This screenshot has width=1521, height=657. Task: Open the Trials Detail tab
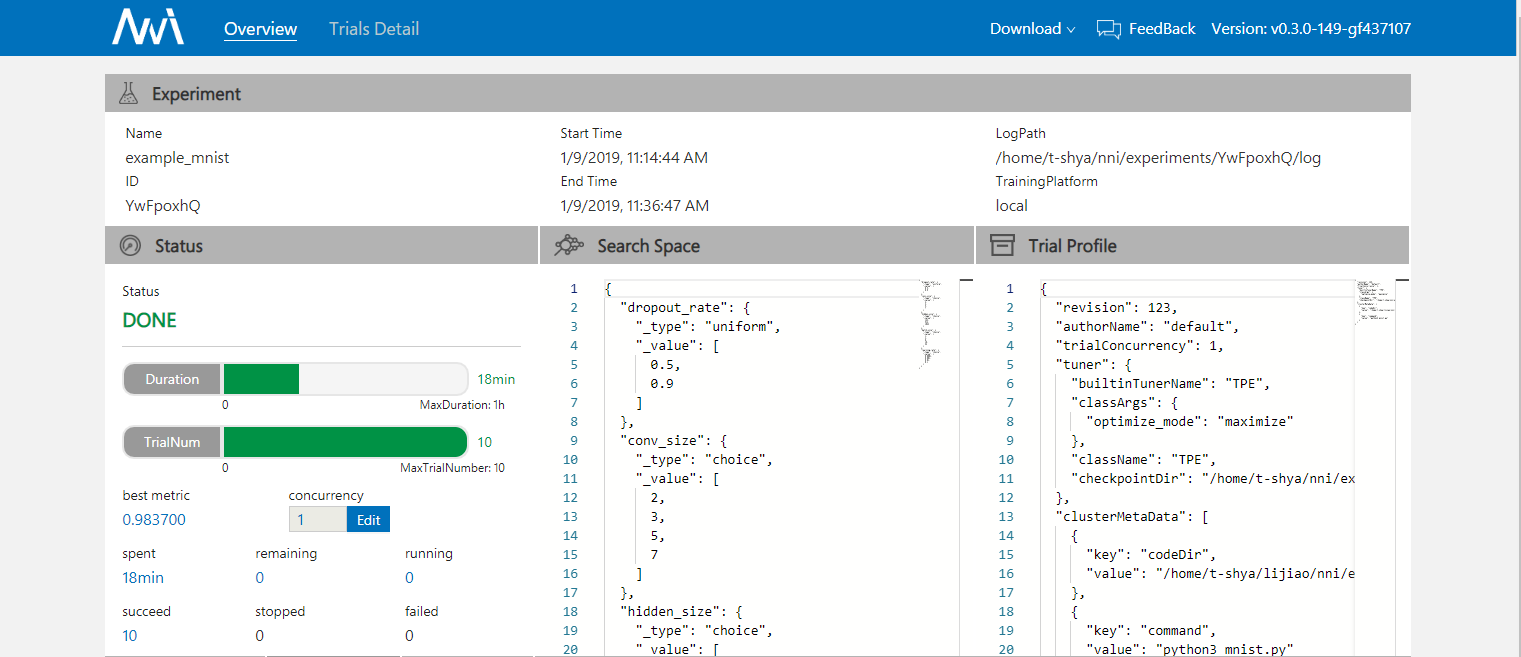pos(374,29)
